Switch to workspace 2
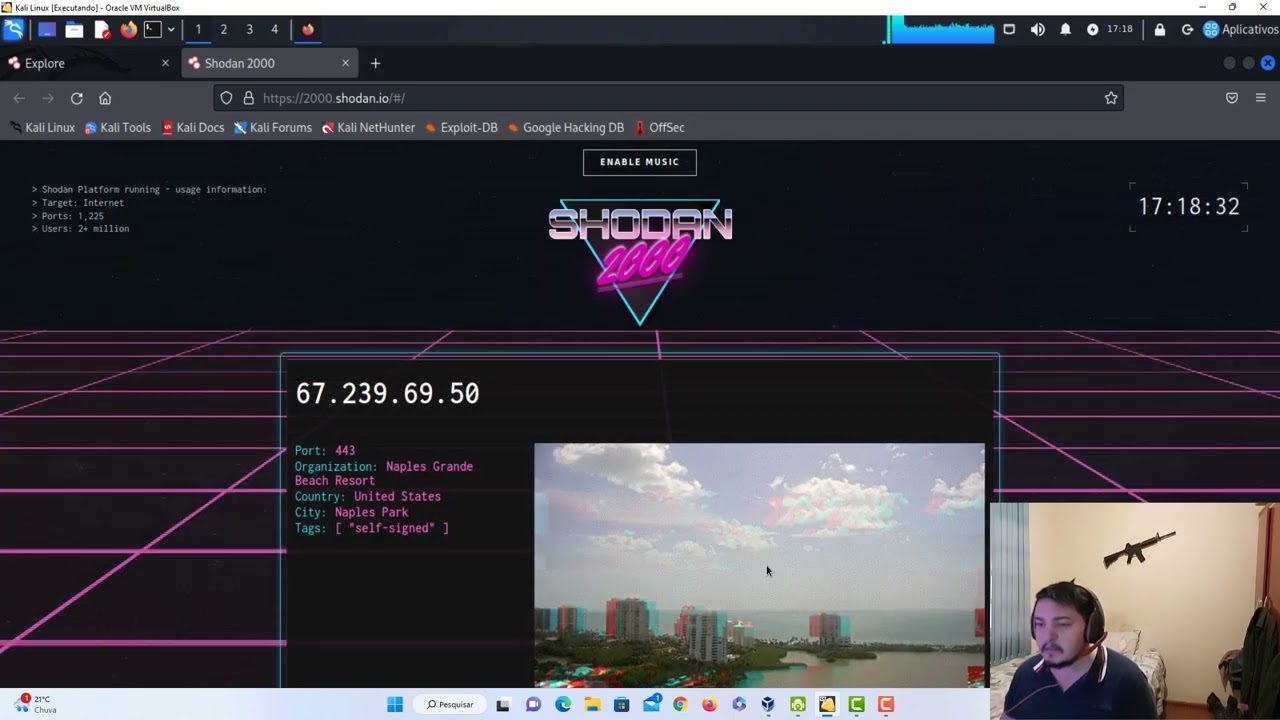Screen dimensions: 1280x720 (224, 30)
